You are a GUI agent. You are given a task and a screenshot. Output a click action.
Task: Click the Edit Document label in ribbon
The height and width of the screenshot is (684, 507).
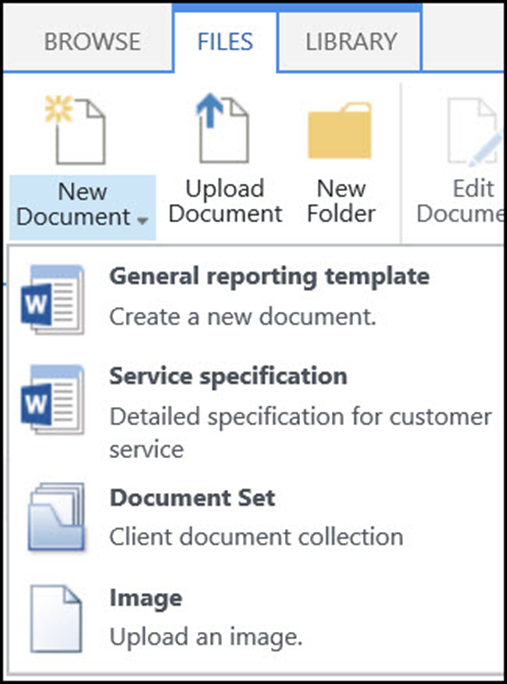pyautogui.click(x=460, y=201)
